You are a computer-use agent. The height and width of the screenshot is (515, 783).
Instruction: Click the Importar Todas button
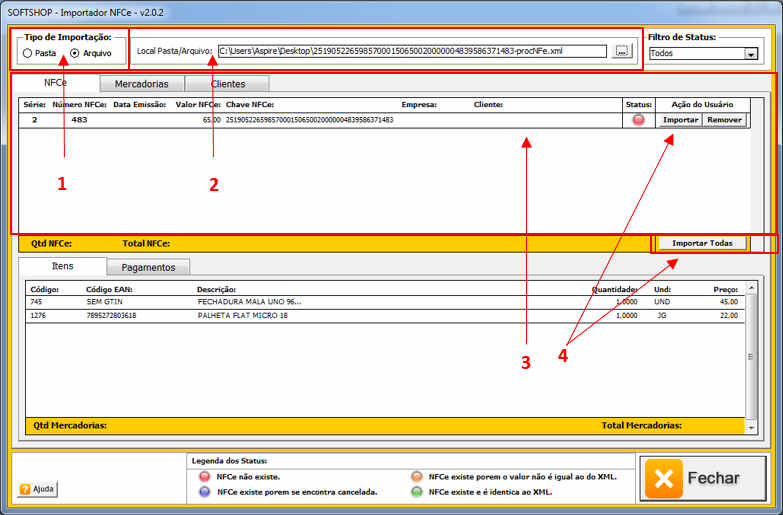[702, 243]
